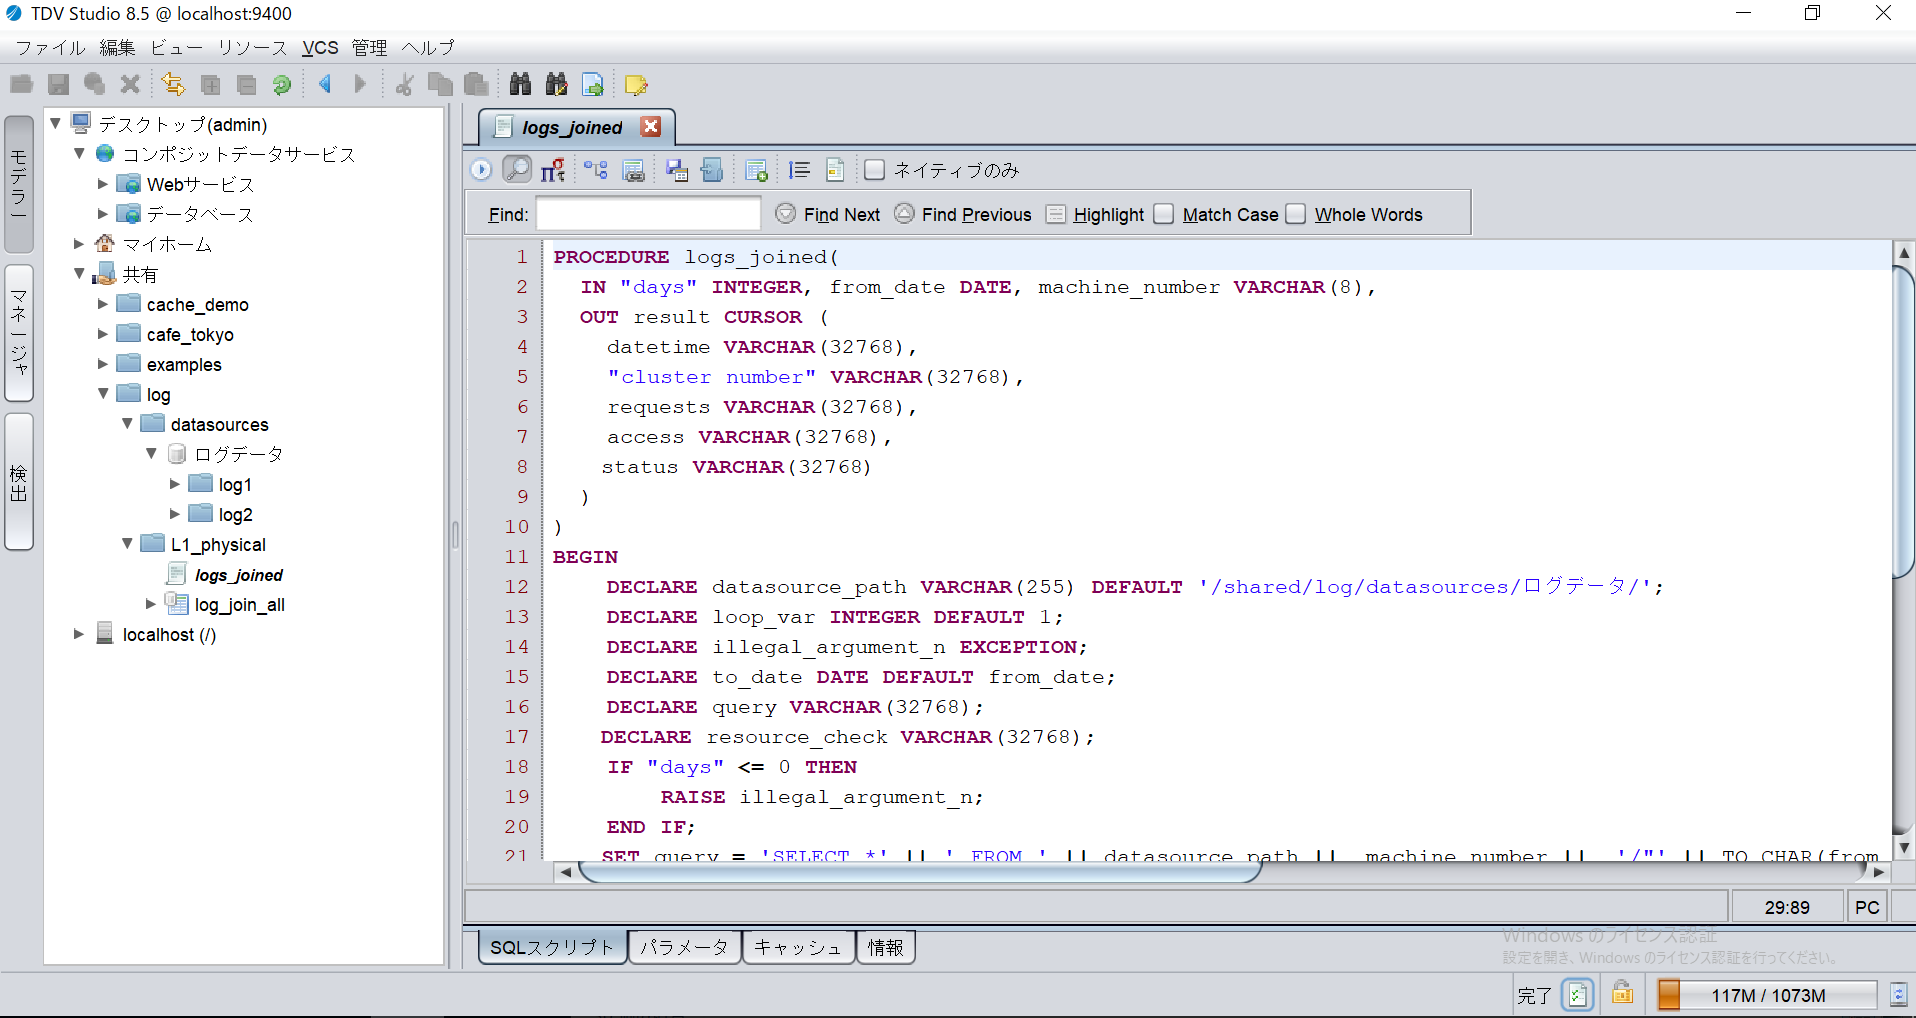Click the save floppy disk icon

click(x=58, y=85)
